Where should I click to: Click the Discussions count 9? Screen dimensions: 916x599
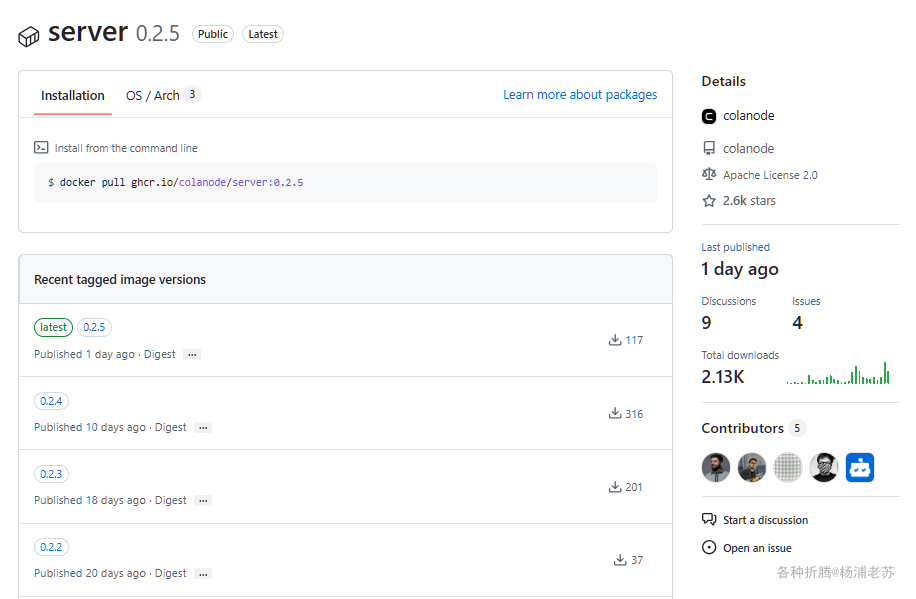coord(706,323)
